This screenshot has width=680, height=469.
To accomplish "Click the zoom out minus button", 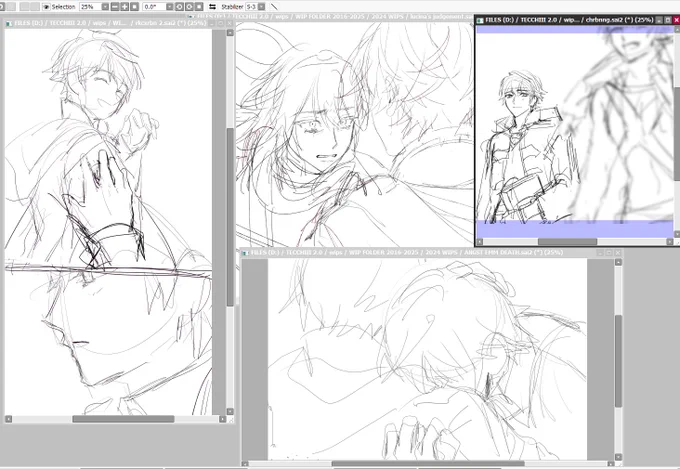I will pyautogui.click(x=115, y=7).
